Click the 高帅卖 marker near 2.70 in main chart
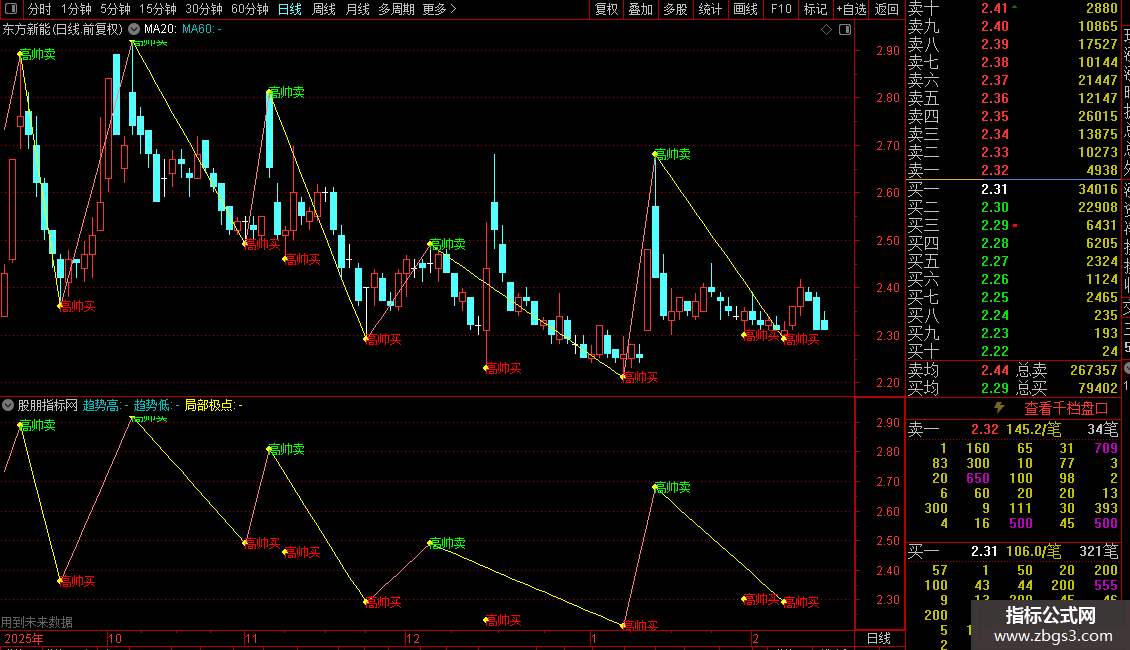This screenshot has width=1130, height=650. (x=672, y=154)
